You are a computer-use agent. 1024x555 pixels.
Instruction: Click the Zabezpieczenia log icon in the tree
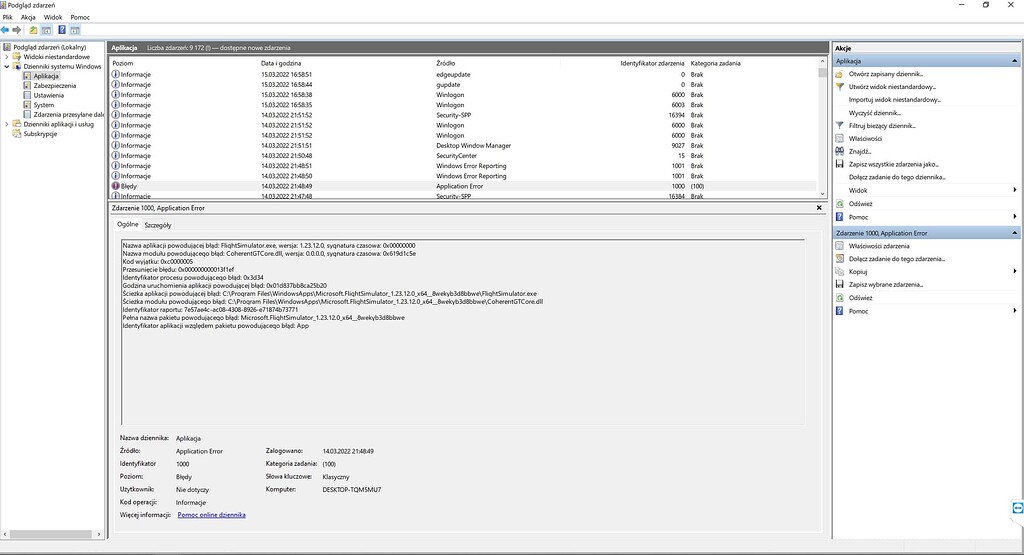(x=27, y=86)
